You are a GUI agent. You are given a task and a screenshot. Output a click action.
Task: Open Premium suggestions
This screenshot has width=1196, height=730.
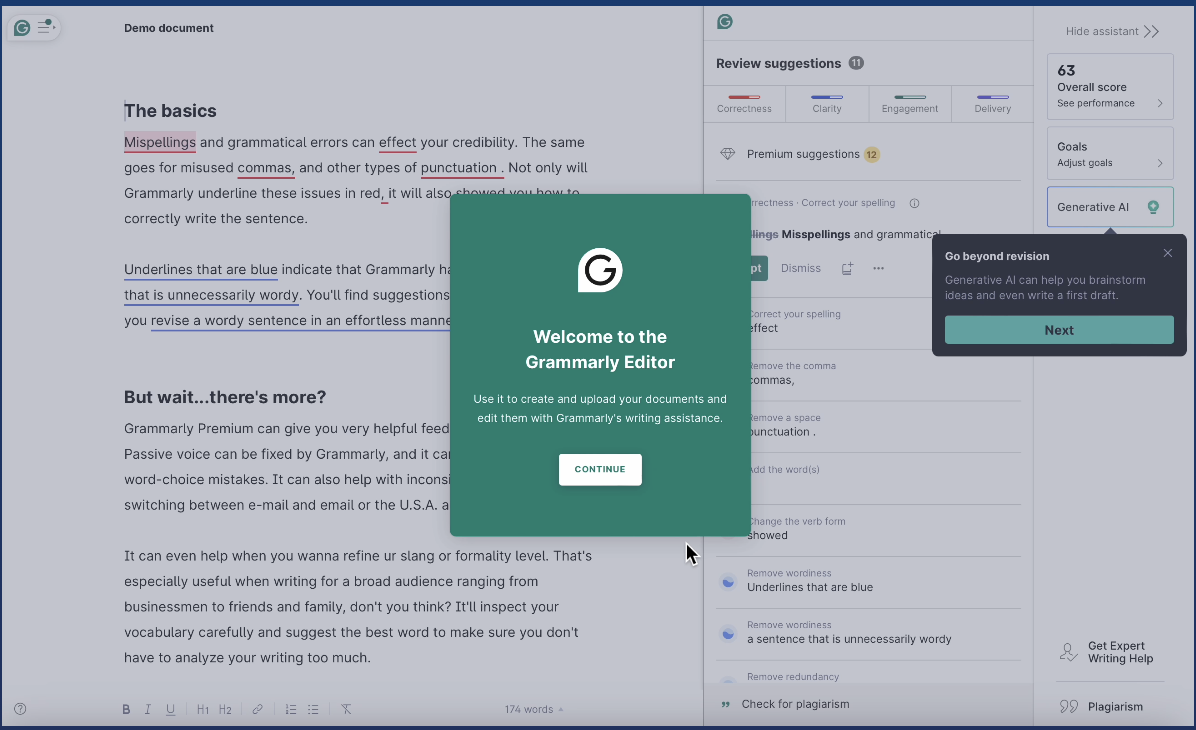868,154
